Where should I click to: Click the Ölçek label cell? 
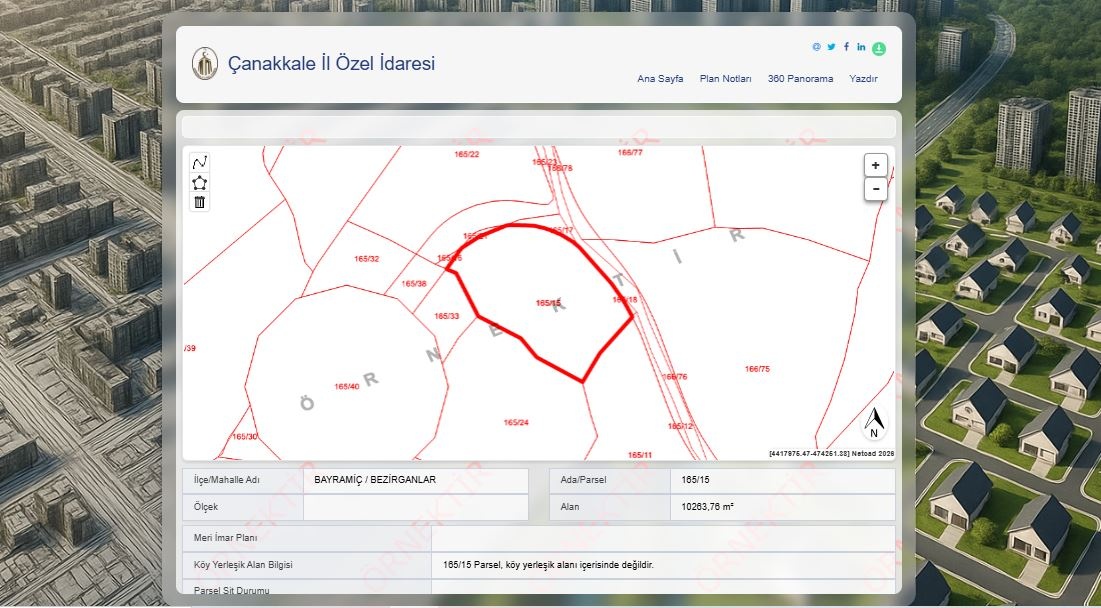(x=243, y=507)
